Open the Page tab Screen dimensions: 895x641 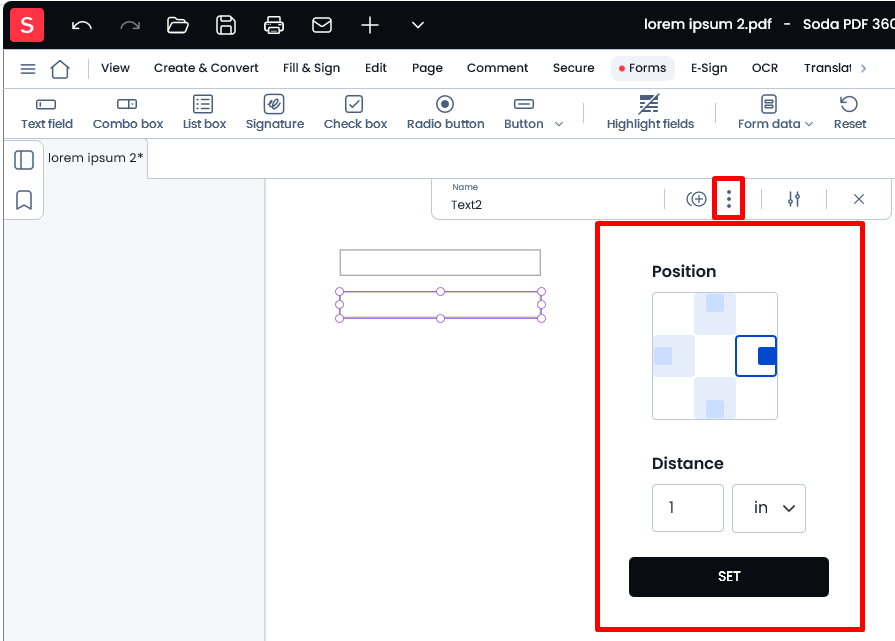[427, 68]
